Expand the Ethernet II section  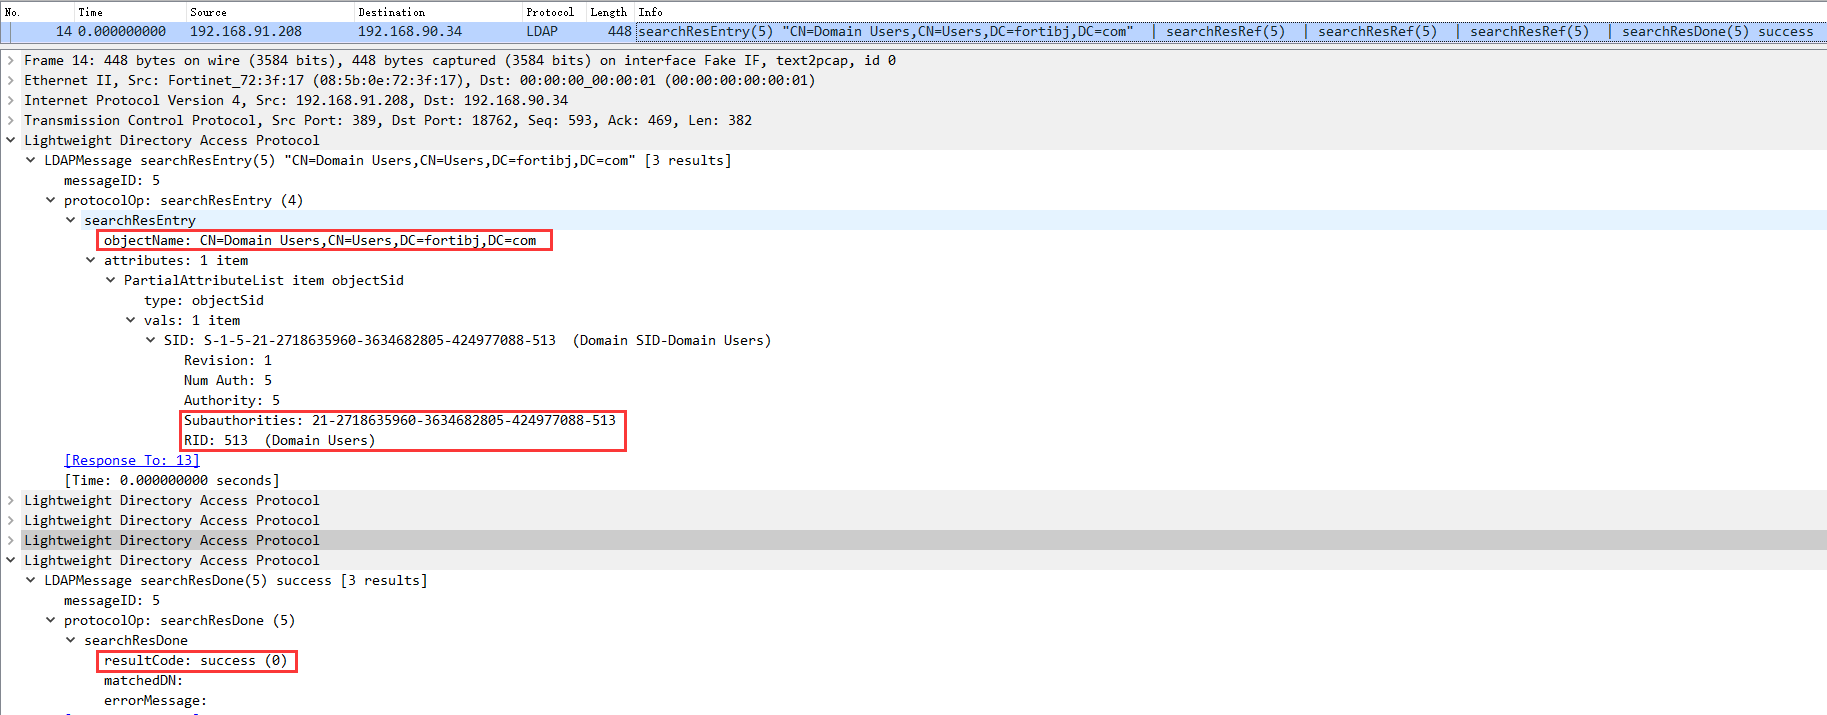11,80
